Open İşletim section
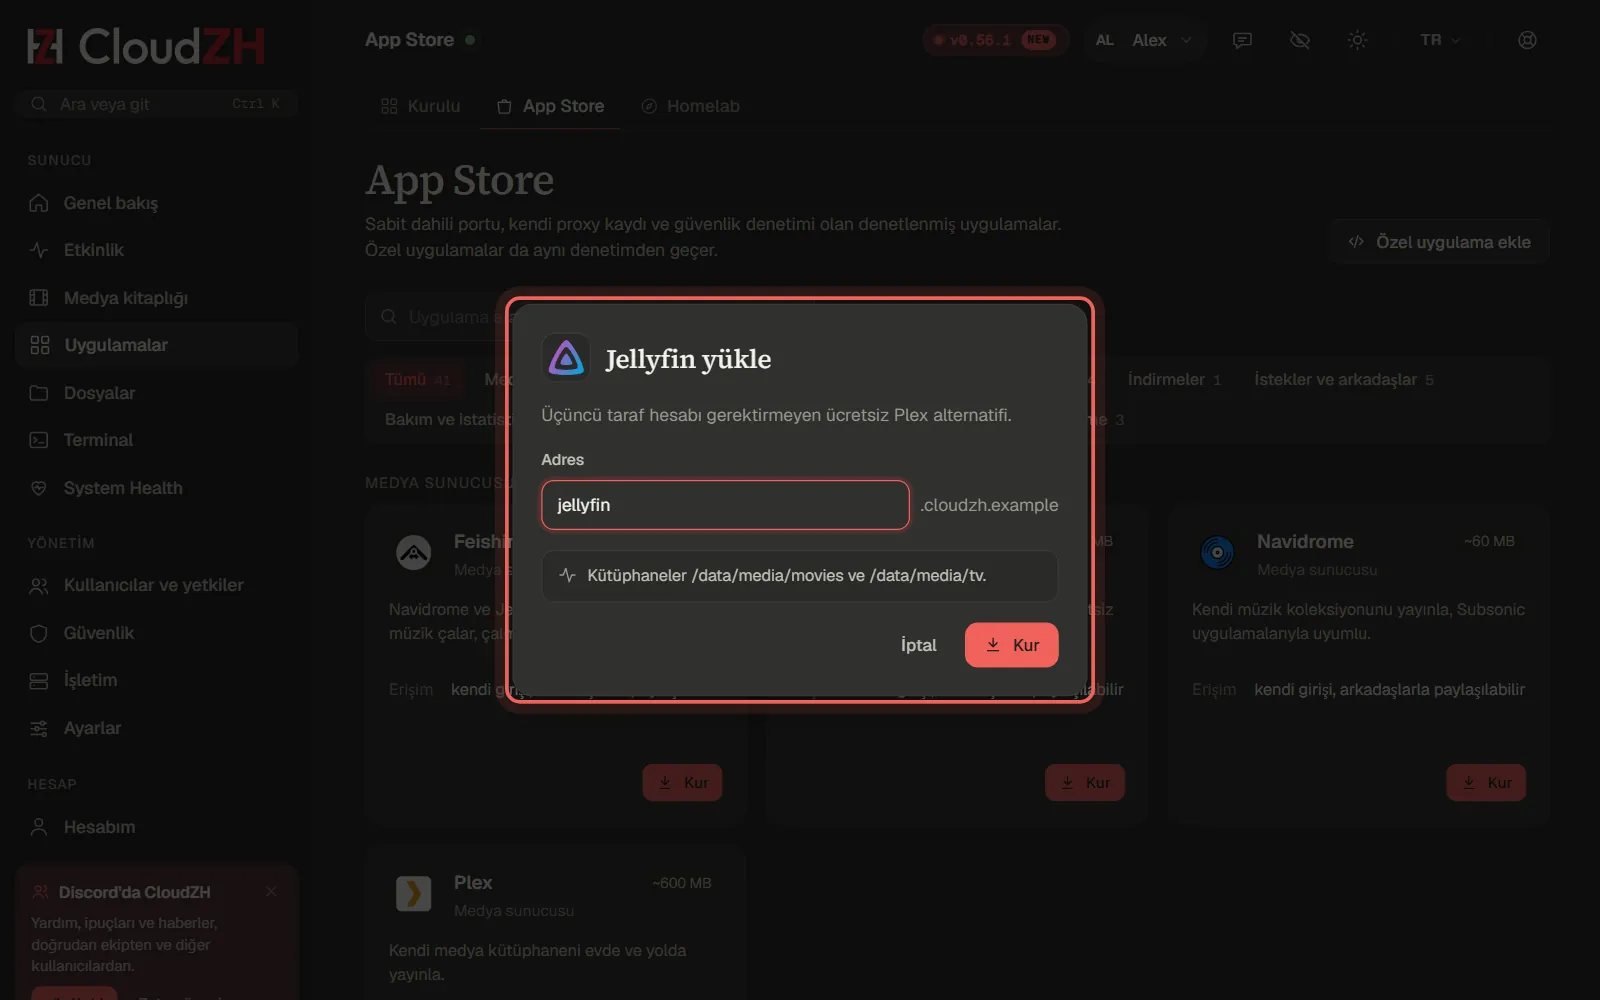 click(x=156, y=680)
